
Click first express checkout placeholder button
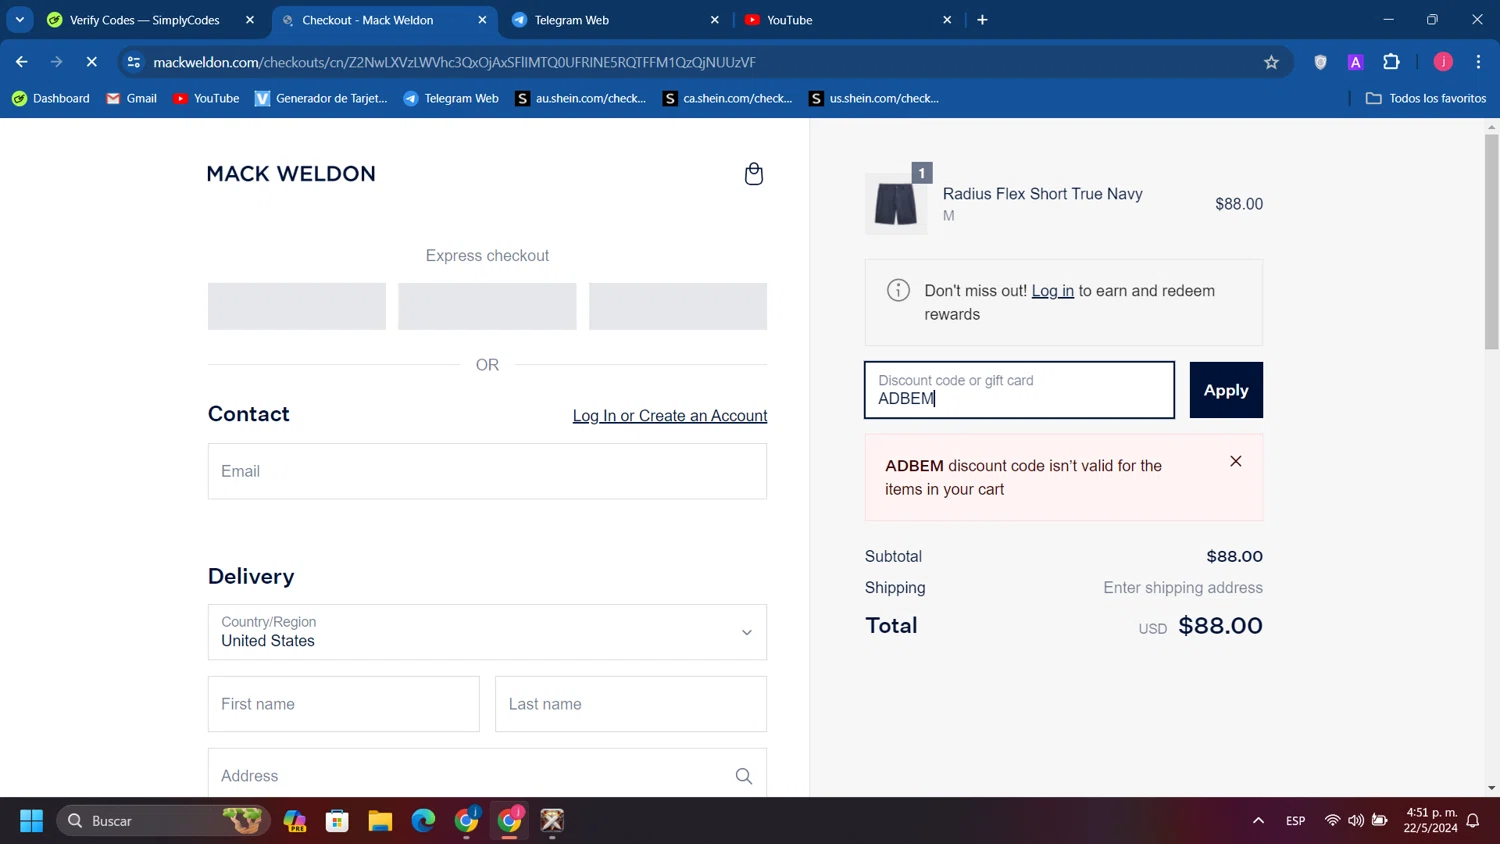297,306
